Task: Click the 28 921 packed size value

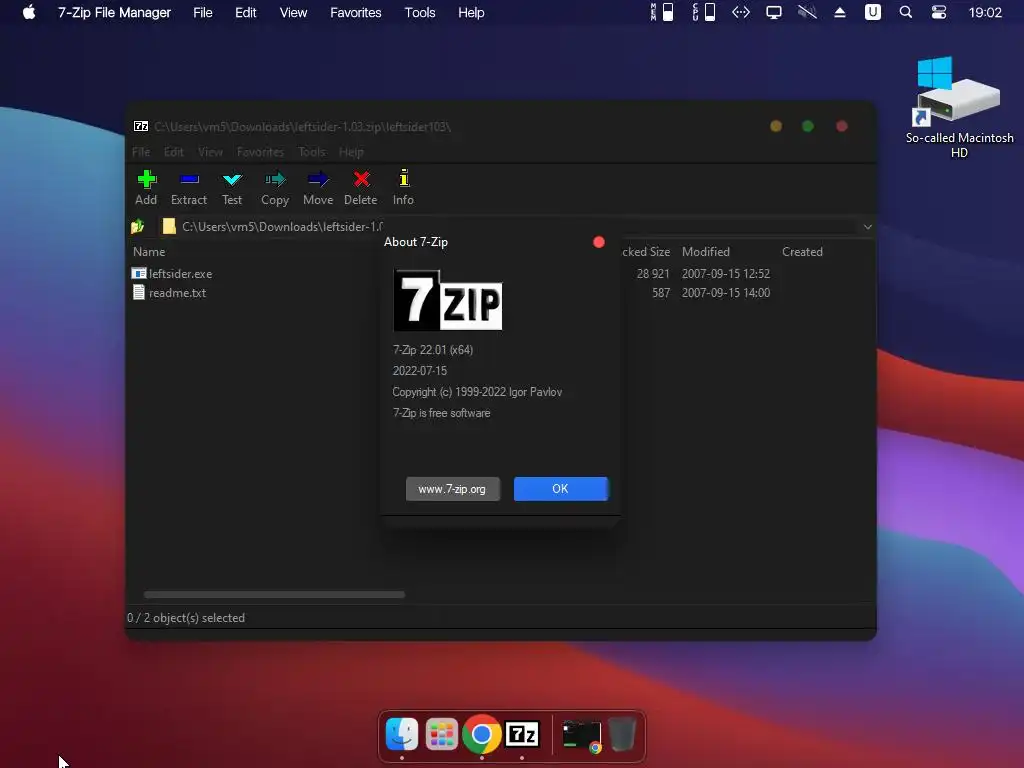Action: point(653,274)
